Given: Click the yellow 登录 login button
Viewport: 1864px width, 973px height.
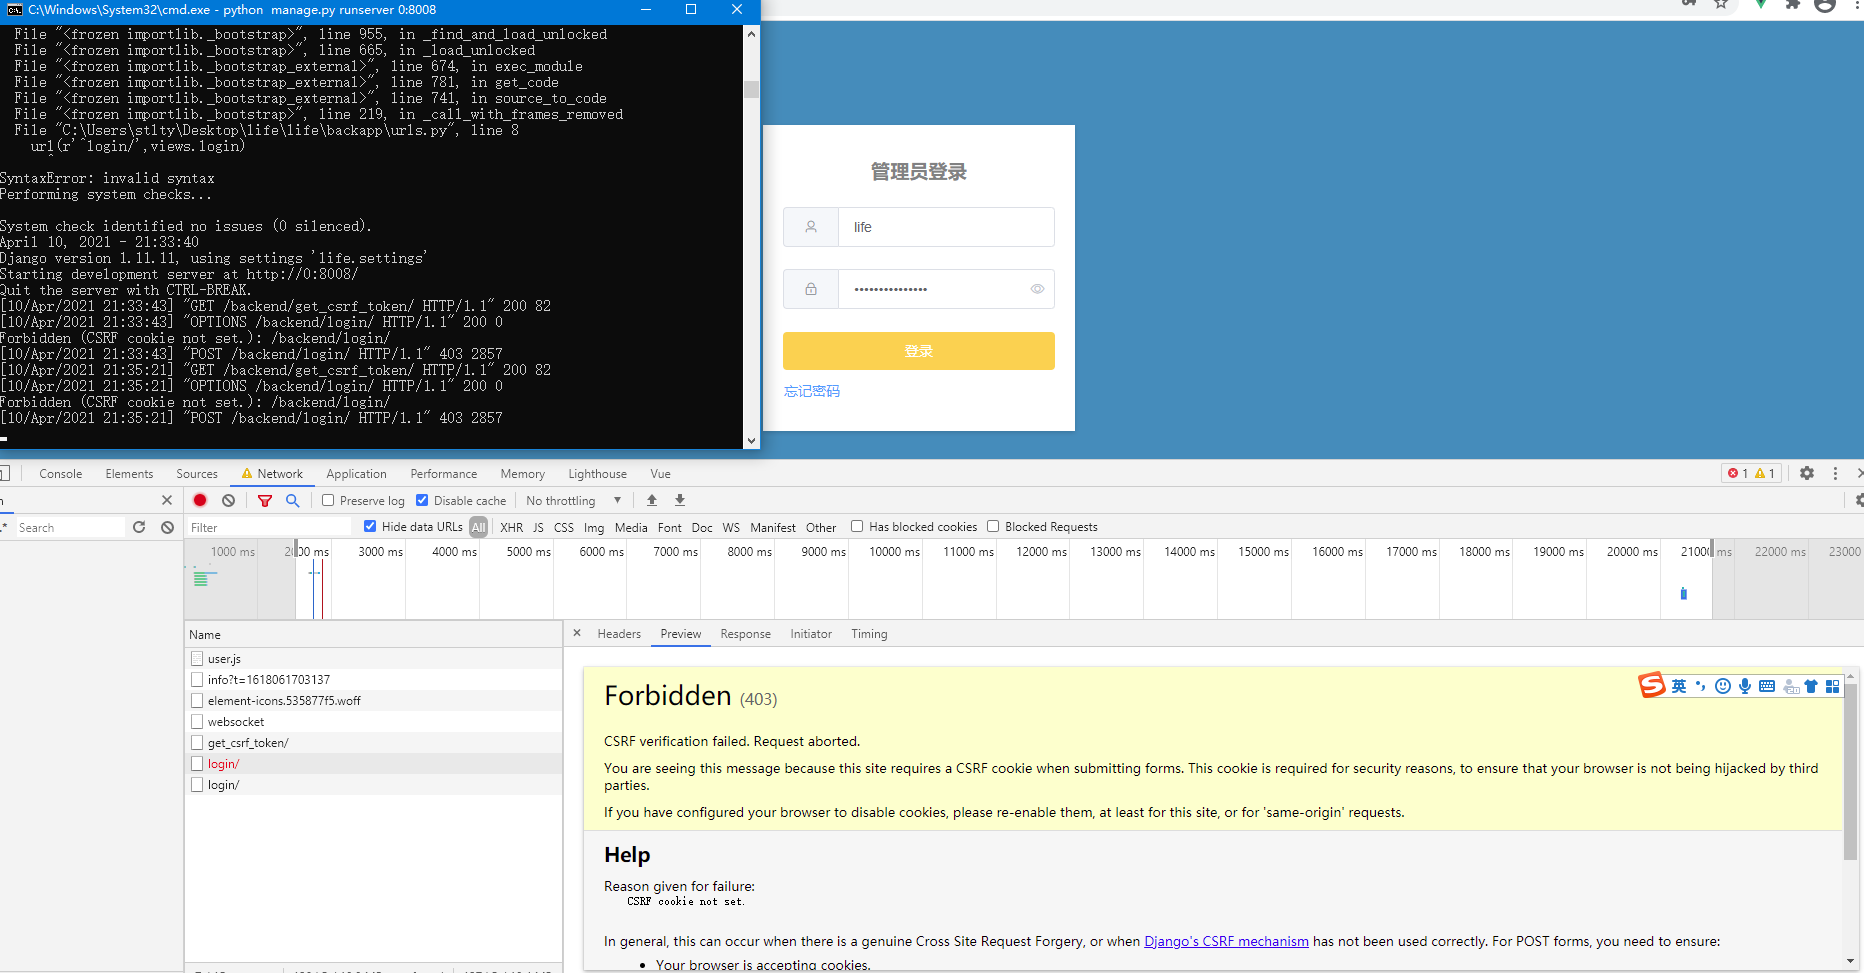Looking at the screenshot, I should coord(918,351).
